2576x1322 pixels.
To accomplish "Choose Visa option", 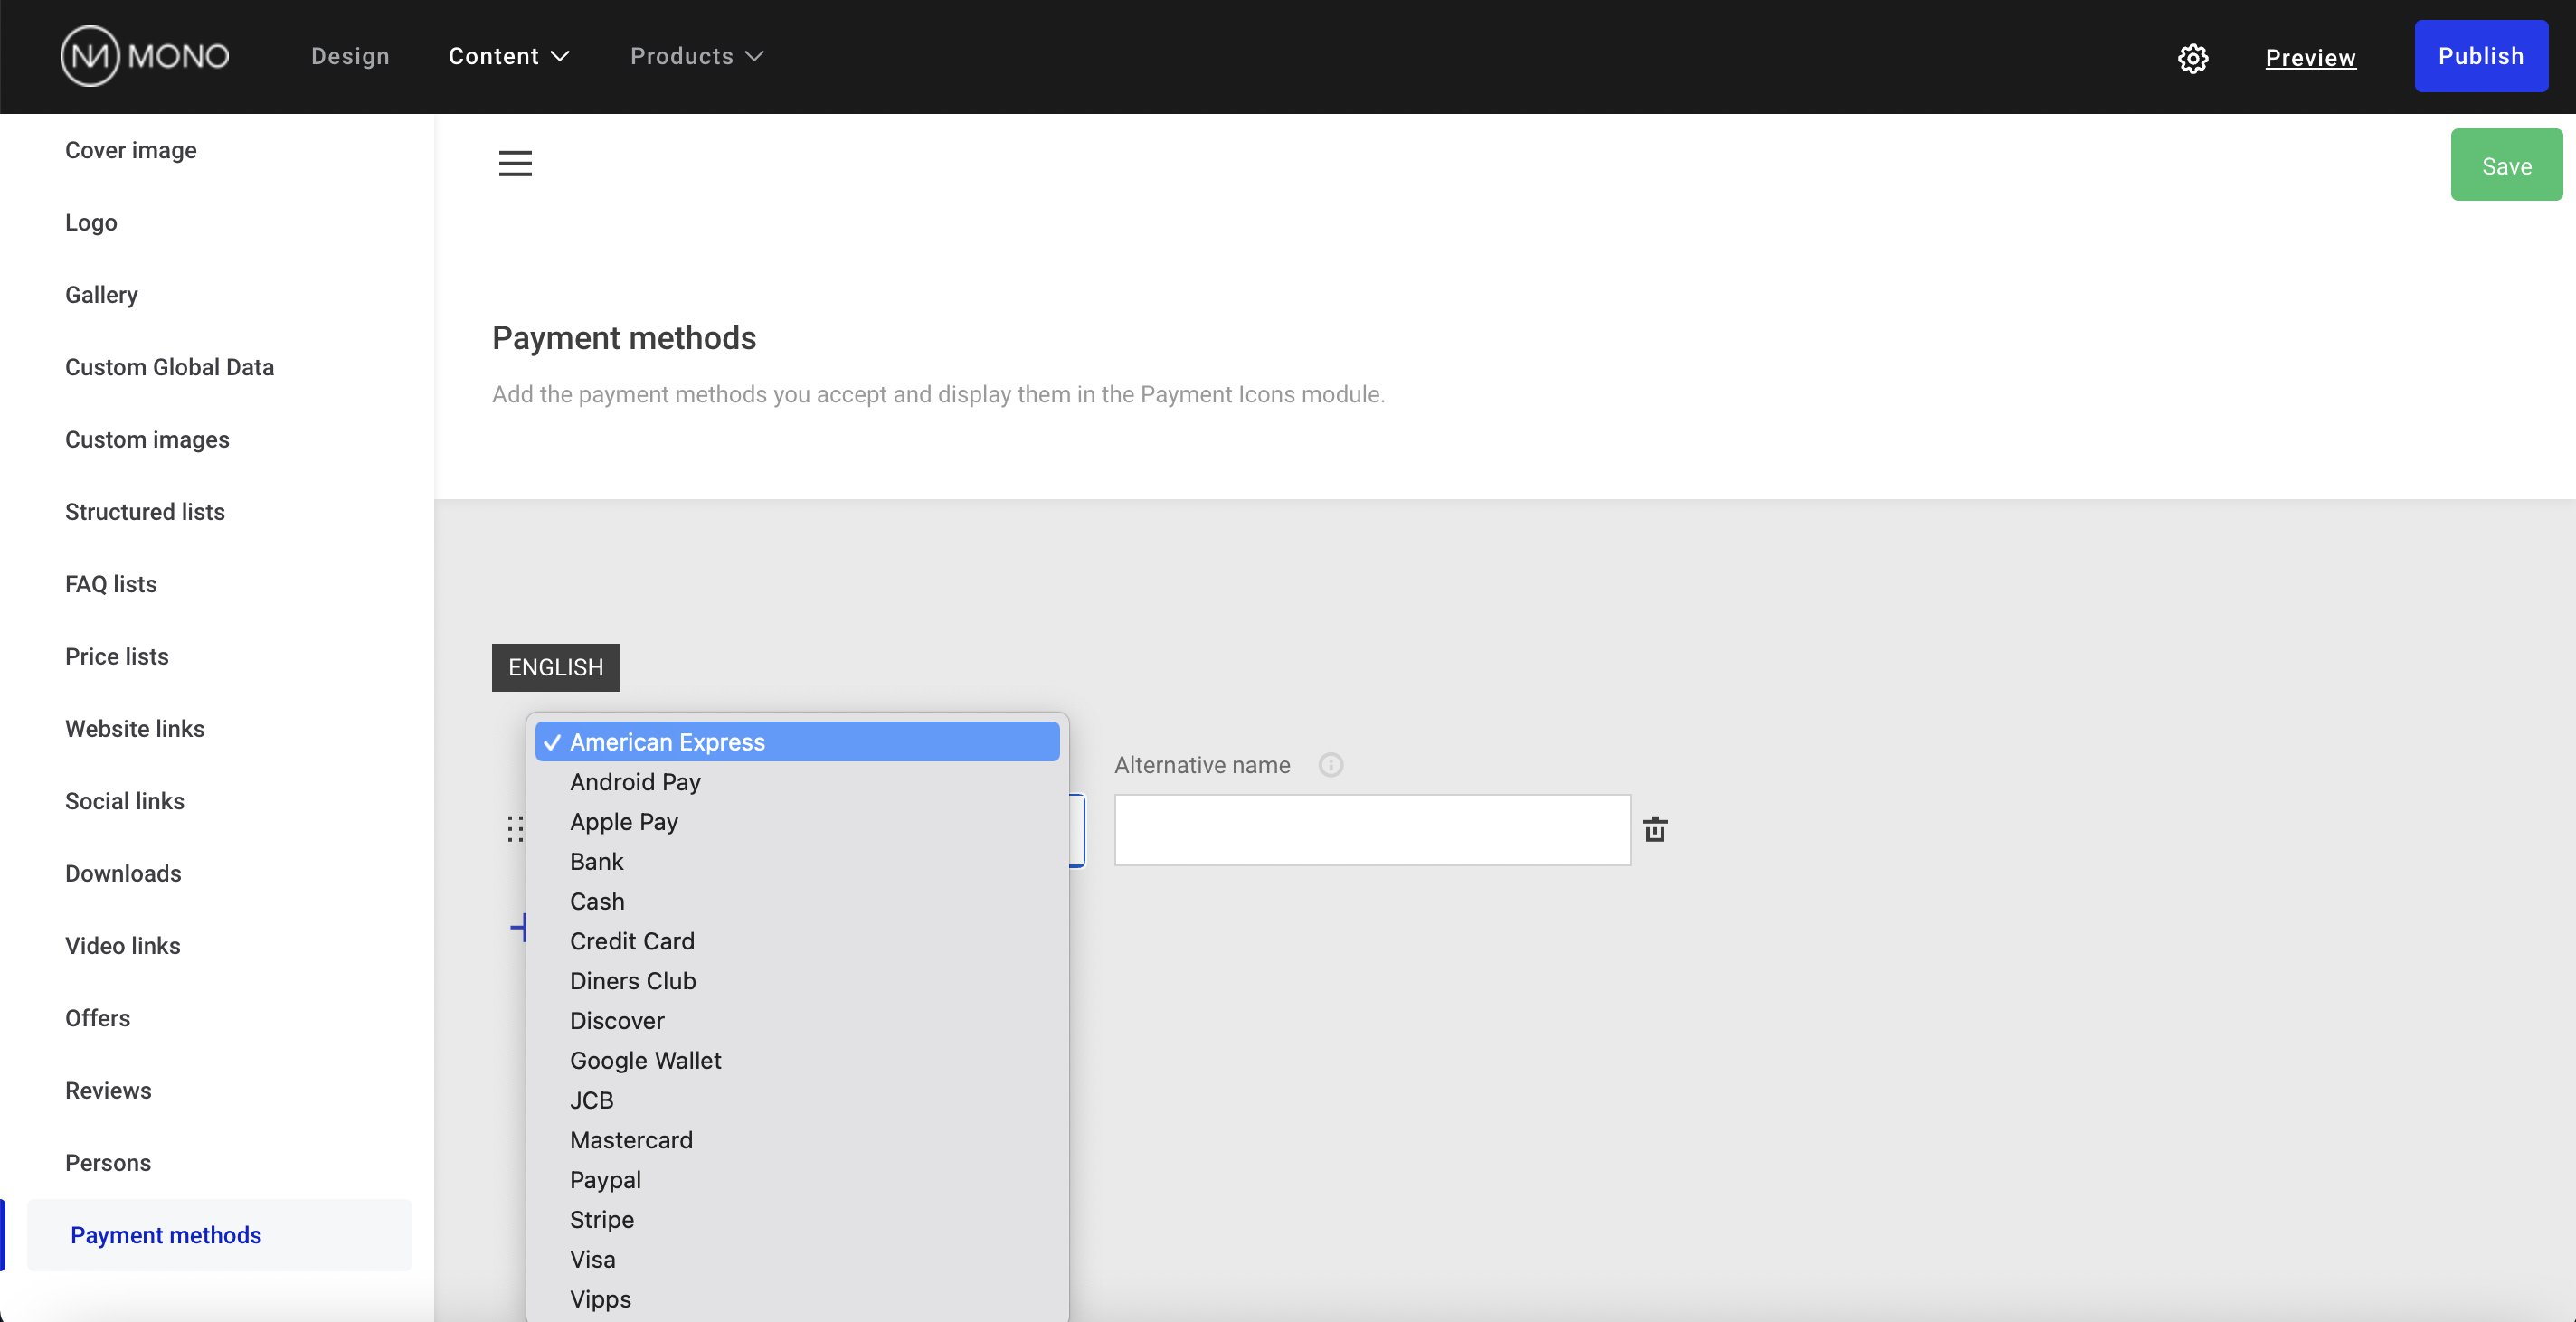I will [797, 1259].
